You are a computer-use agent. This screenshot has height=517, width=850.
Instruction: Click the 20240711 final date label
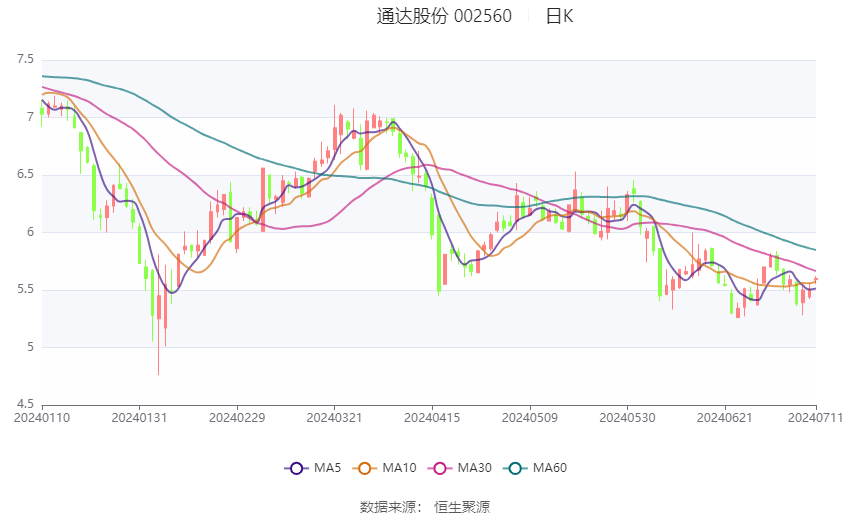[815, 418]
